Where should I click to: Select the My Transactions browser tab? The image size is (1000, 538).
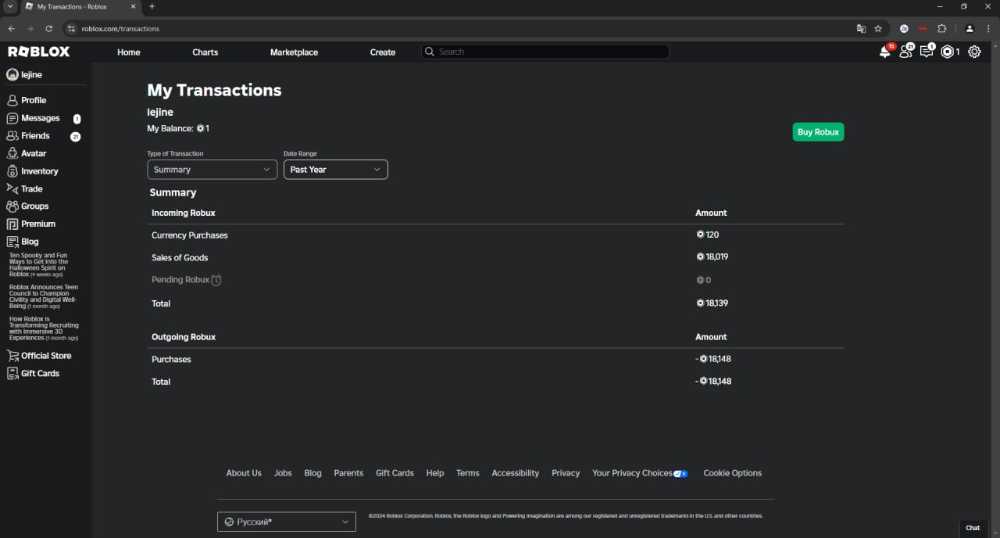pyautogui.click(x=80, y=6)
